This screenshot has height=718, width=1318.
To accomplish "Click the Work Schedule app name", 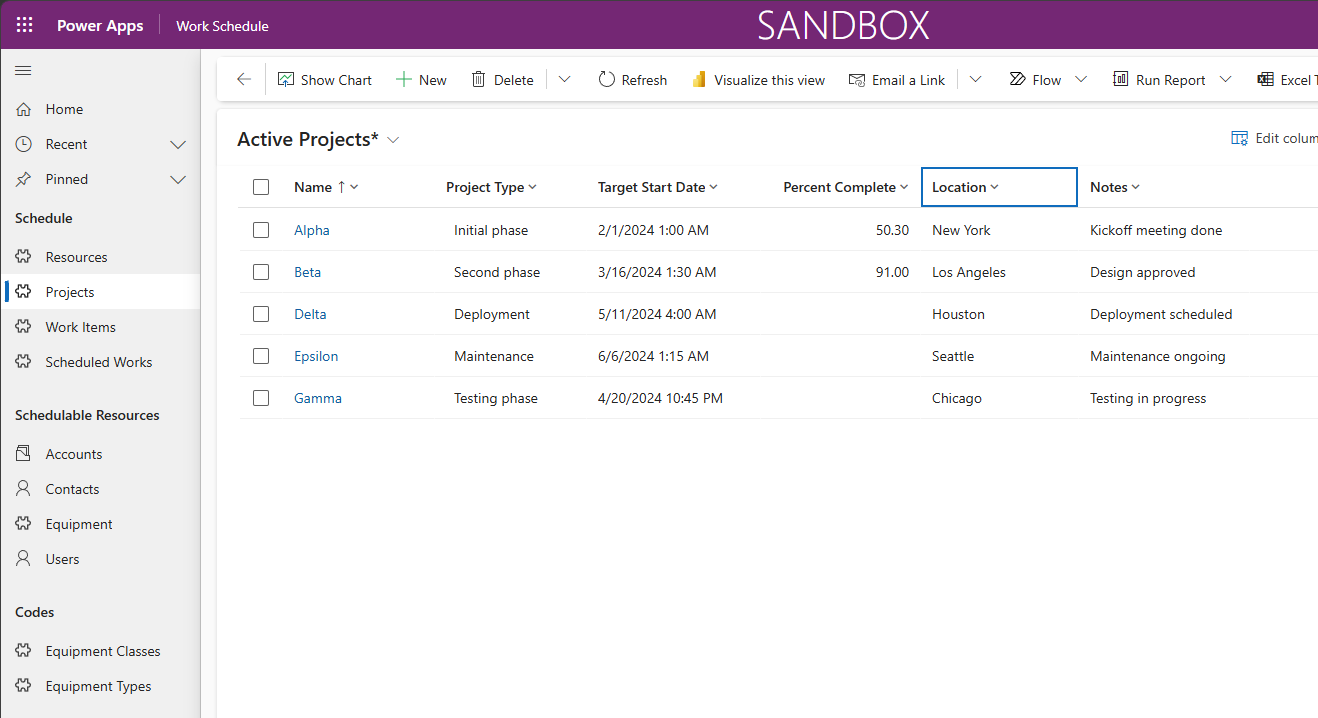I will coord(222,26).
